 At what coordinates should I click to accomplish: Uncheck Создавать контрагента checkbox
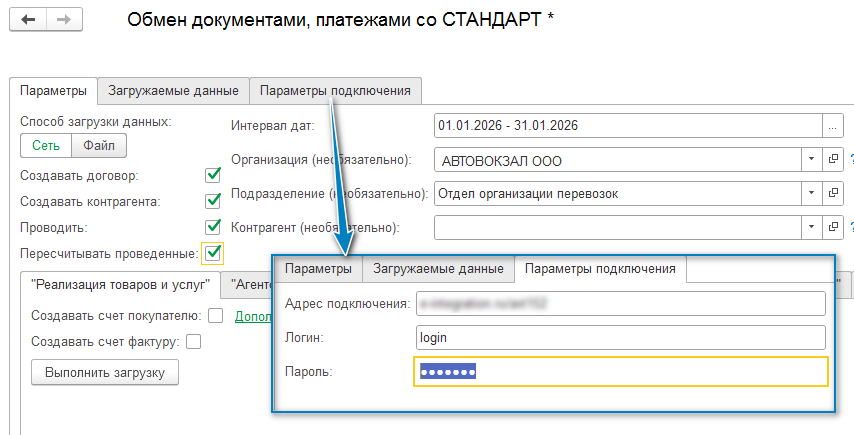pos(212,201)
